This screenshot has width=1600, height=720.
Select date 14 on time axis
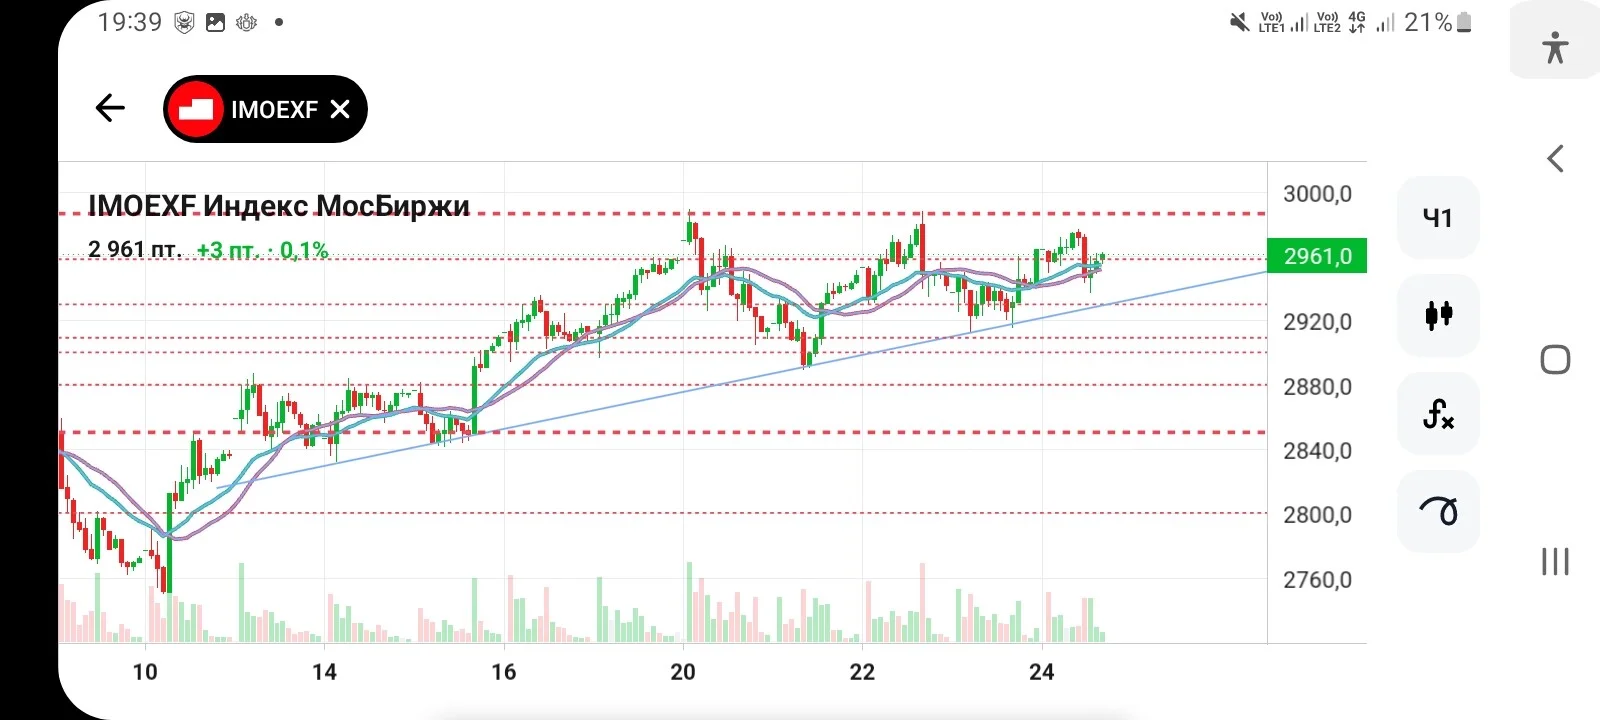click(x=324, y=672)
